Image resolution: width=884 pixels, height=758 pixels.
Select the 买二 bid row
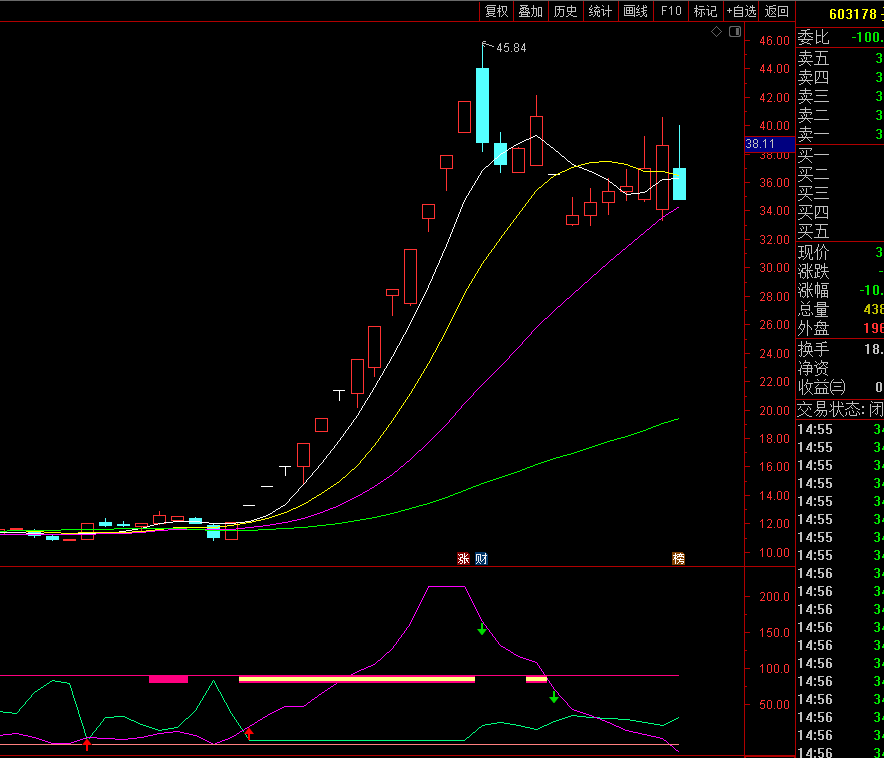tap(839, 174)
